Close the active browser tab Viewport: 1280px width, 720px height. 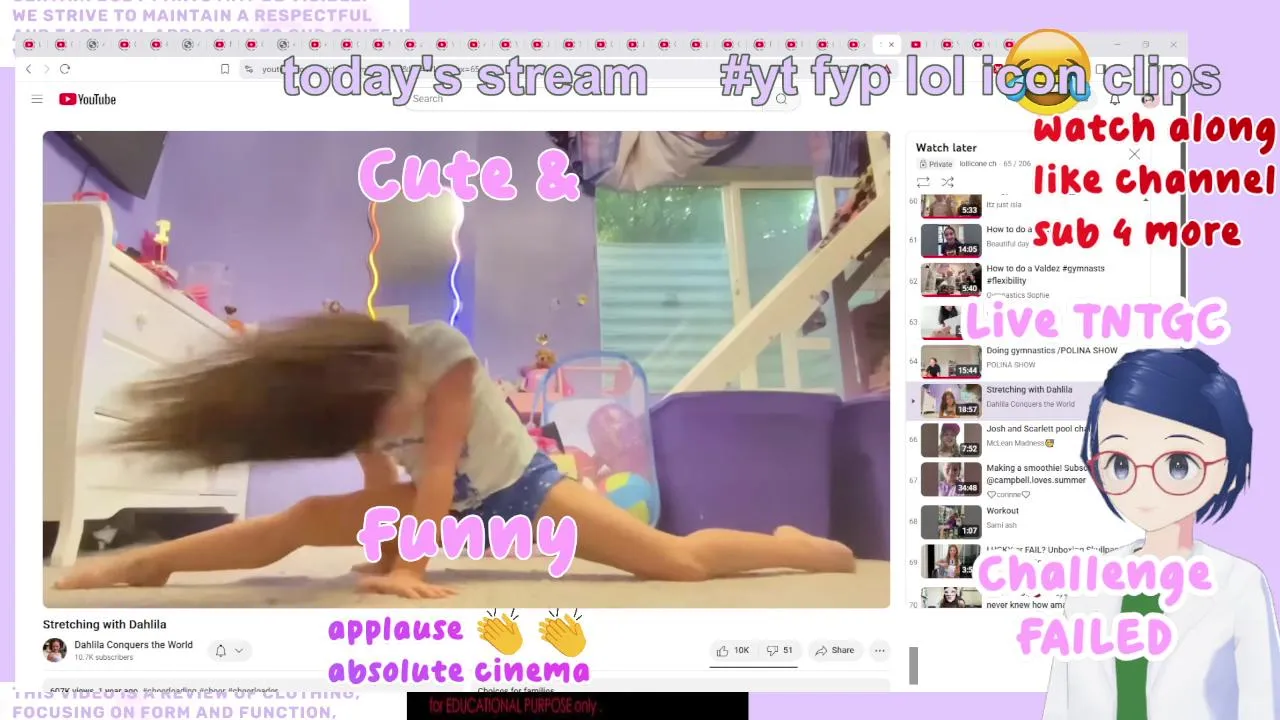coord(891,44)
